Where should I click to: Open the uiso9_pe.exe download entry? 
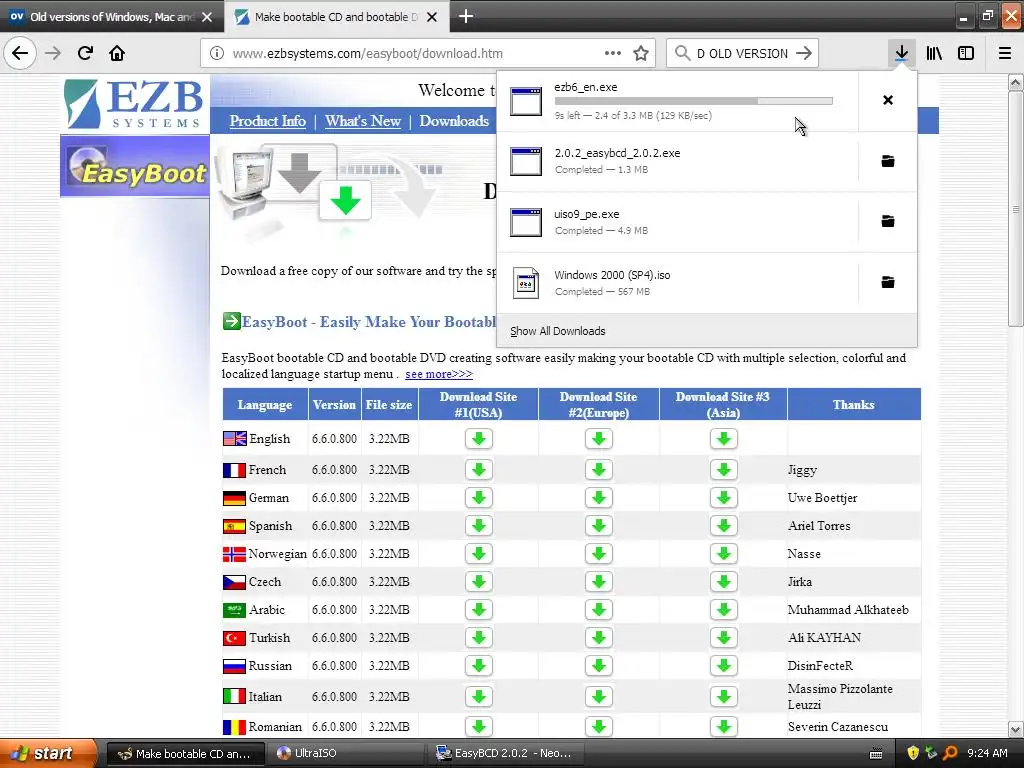pyautogui.click(x=677, y=221)
